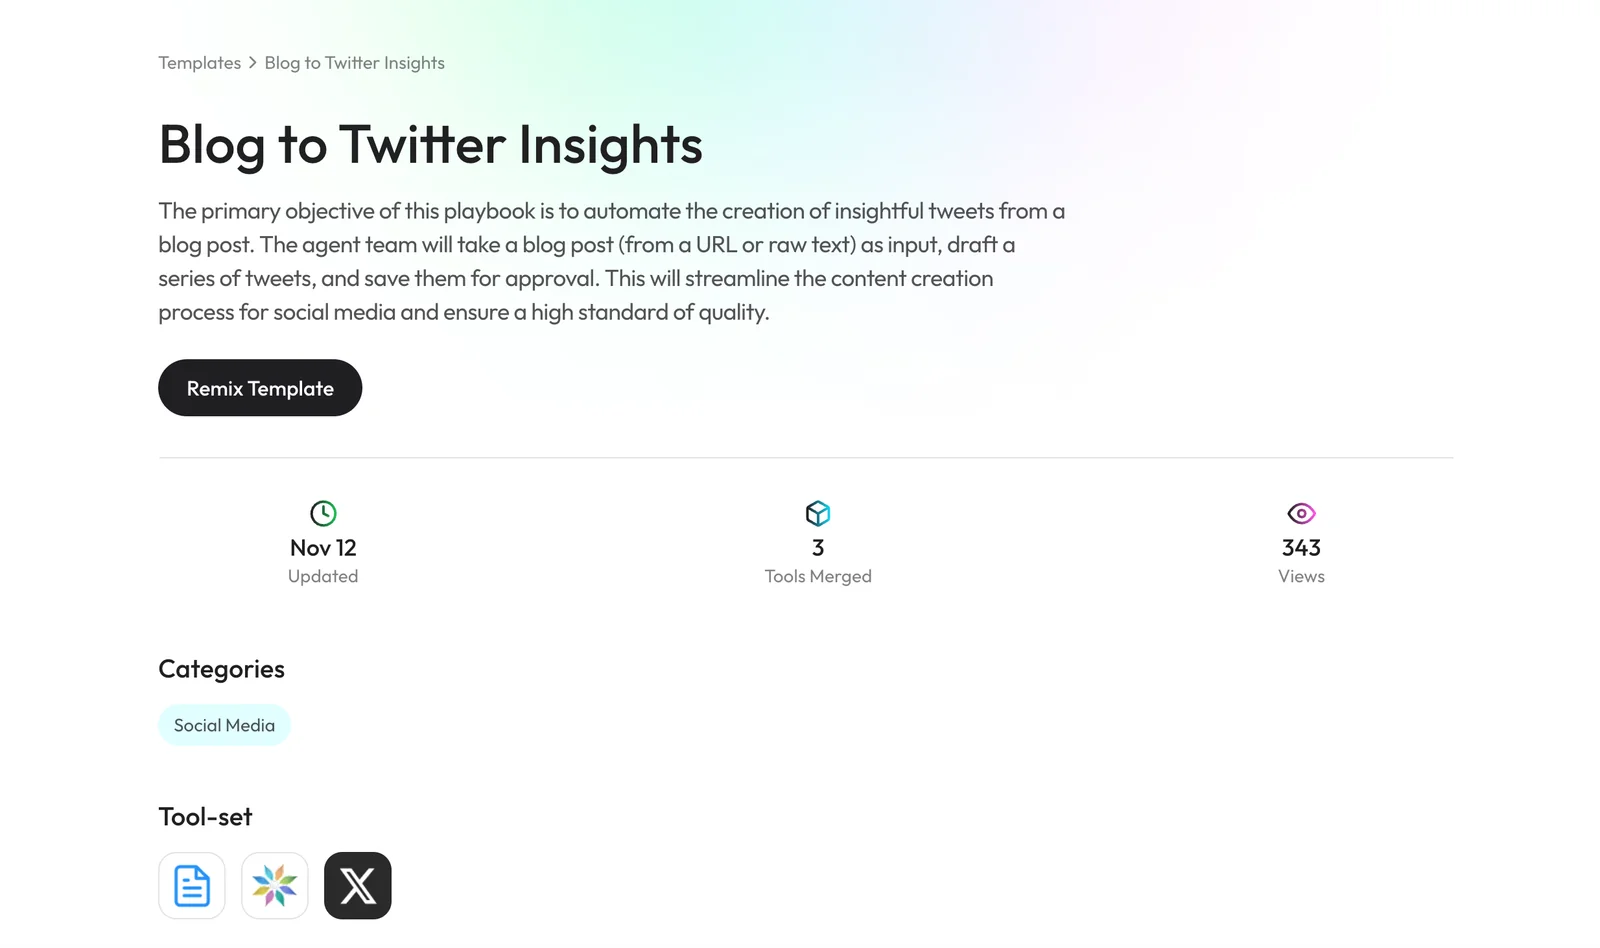This screenshot has width=1600, height=948.
Task: Click the Tools Merged label
Action: point(818,577)
